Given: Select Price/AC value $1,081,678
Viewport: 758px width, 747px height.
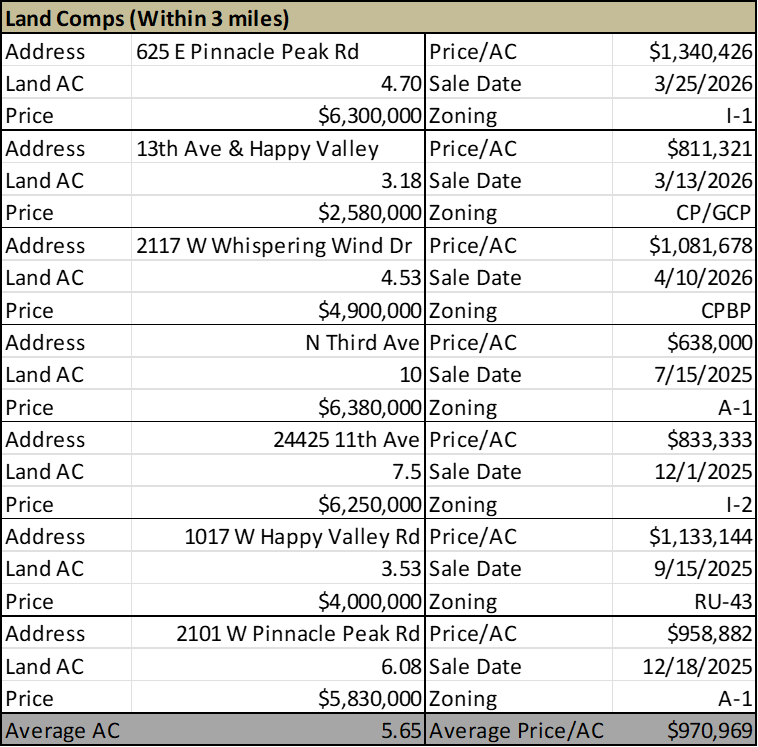Looking at the screenshot, I should pos(684,245).
